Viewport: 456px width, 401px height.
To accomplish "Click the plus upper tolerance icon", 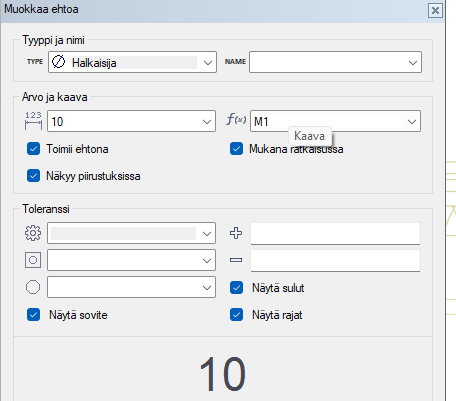I will [x=236, y=233].
